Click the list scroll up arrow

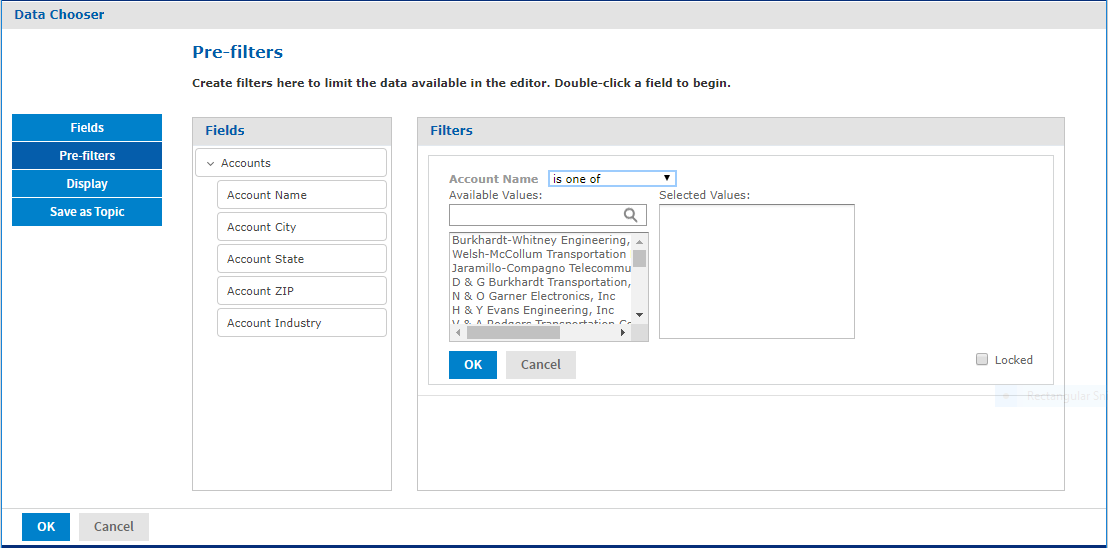pyautogui.click(x=639, y=240)
